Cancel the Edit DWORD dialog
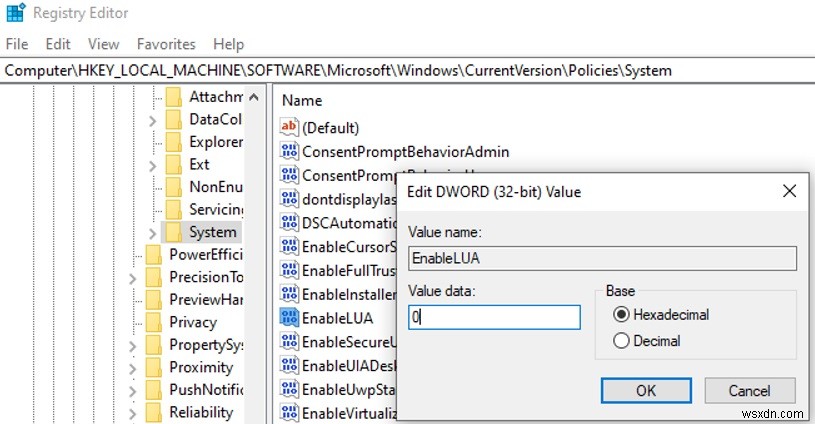 [x=749, y=390]
